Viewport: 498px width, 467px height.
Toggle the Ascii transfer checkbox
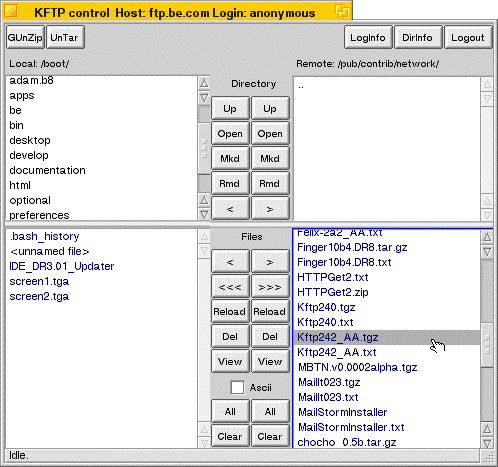pos(237,387)
